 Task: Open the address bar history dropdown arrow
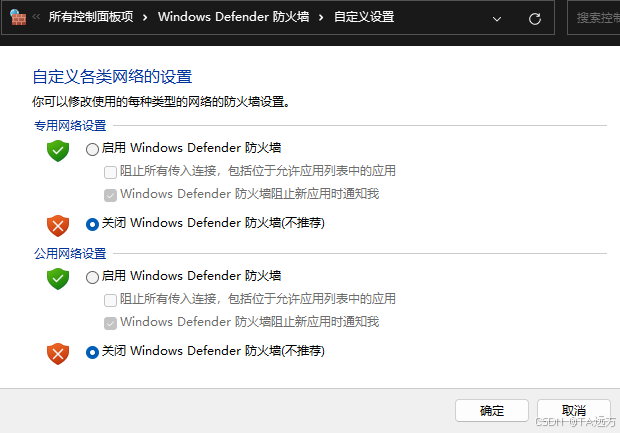(497, 19)
